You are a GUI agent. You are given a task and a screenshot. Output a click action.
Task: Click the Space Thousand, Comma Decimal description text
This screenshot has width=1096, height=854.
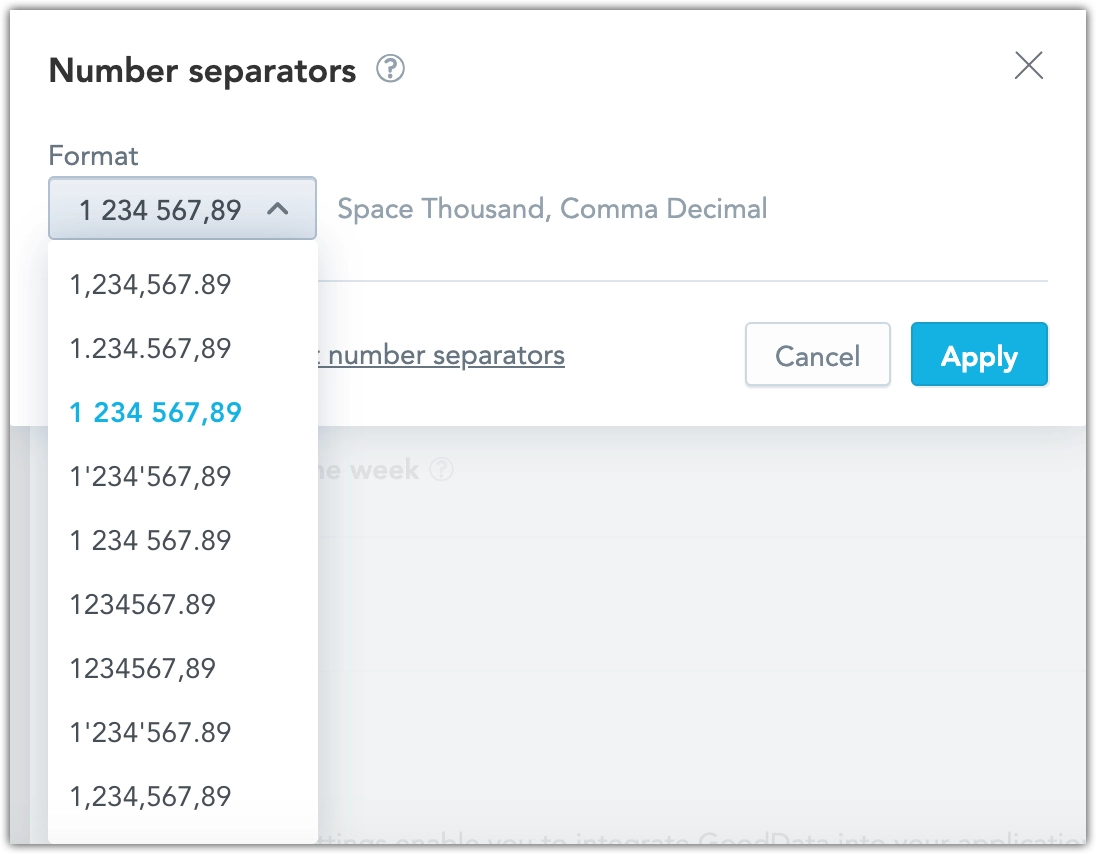(551, 209)
